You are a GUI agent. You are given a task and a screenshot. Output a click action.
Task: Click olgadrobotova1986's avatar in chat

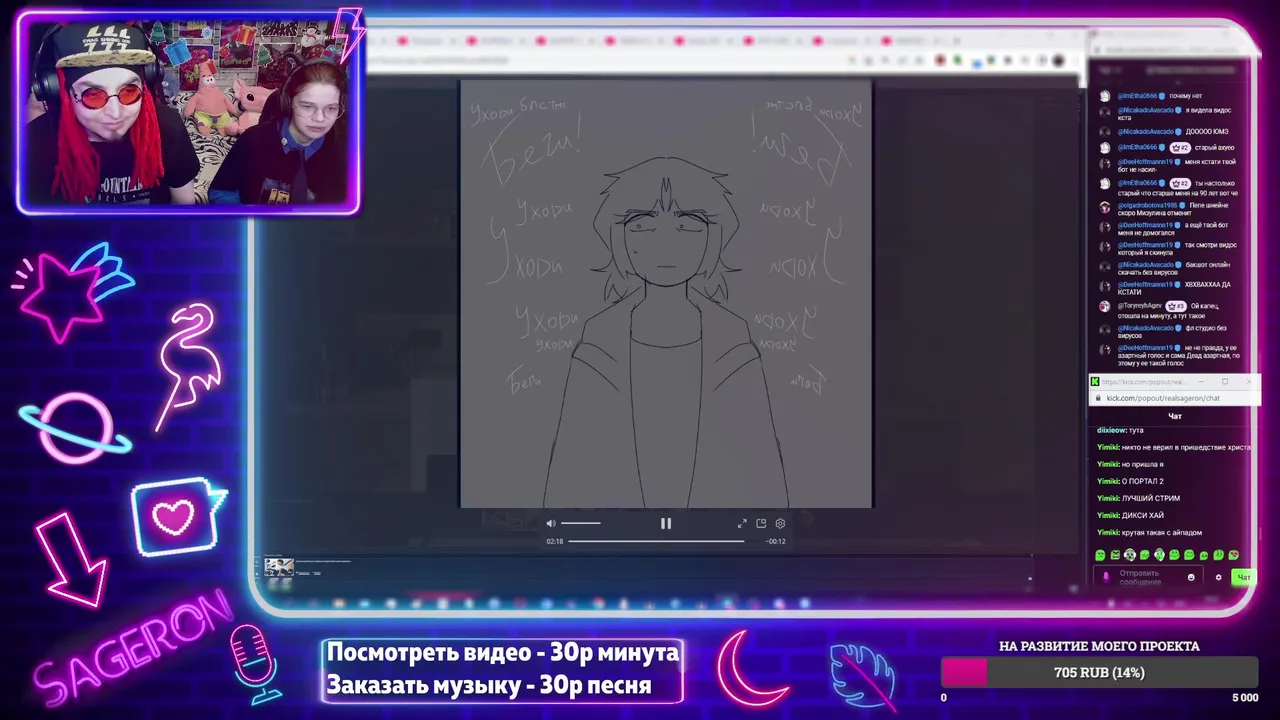[x=1105, y=207]
